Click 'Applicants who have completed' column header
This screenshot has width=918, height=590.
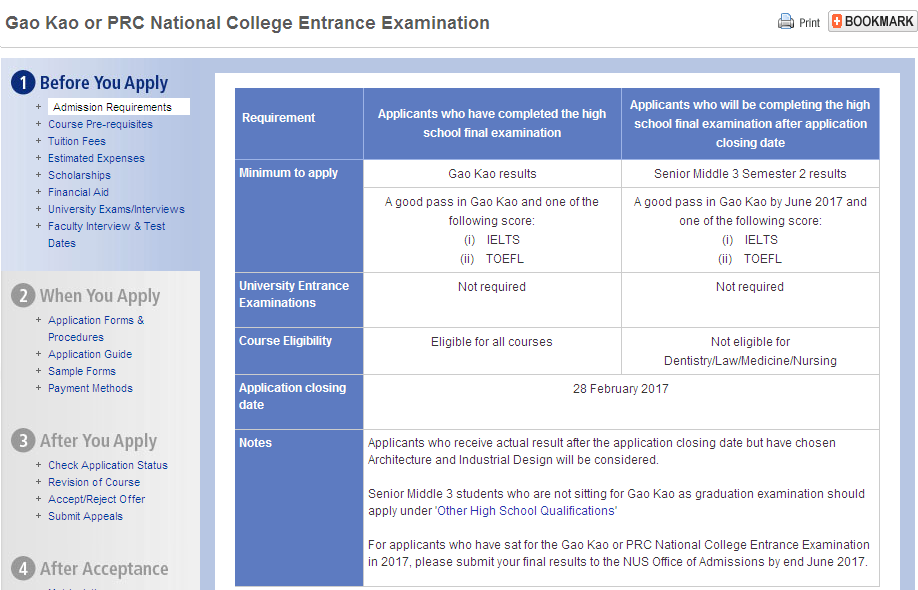coord(492,124)
